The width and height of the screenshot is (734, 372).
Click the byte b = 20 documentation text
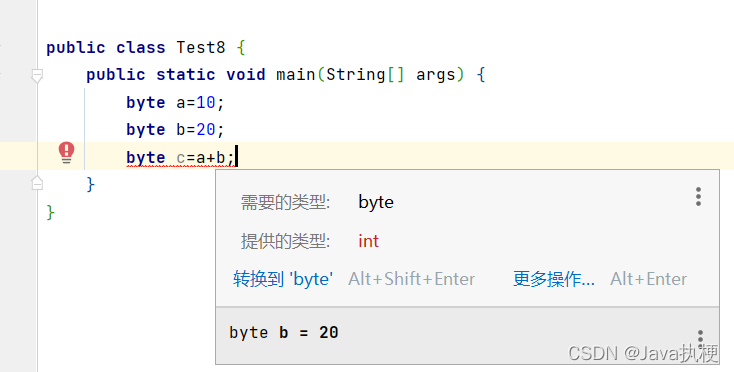[x=284, y=333]
